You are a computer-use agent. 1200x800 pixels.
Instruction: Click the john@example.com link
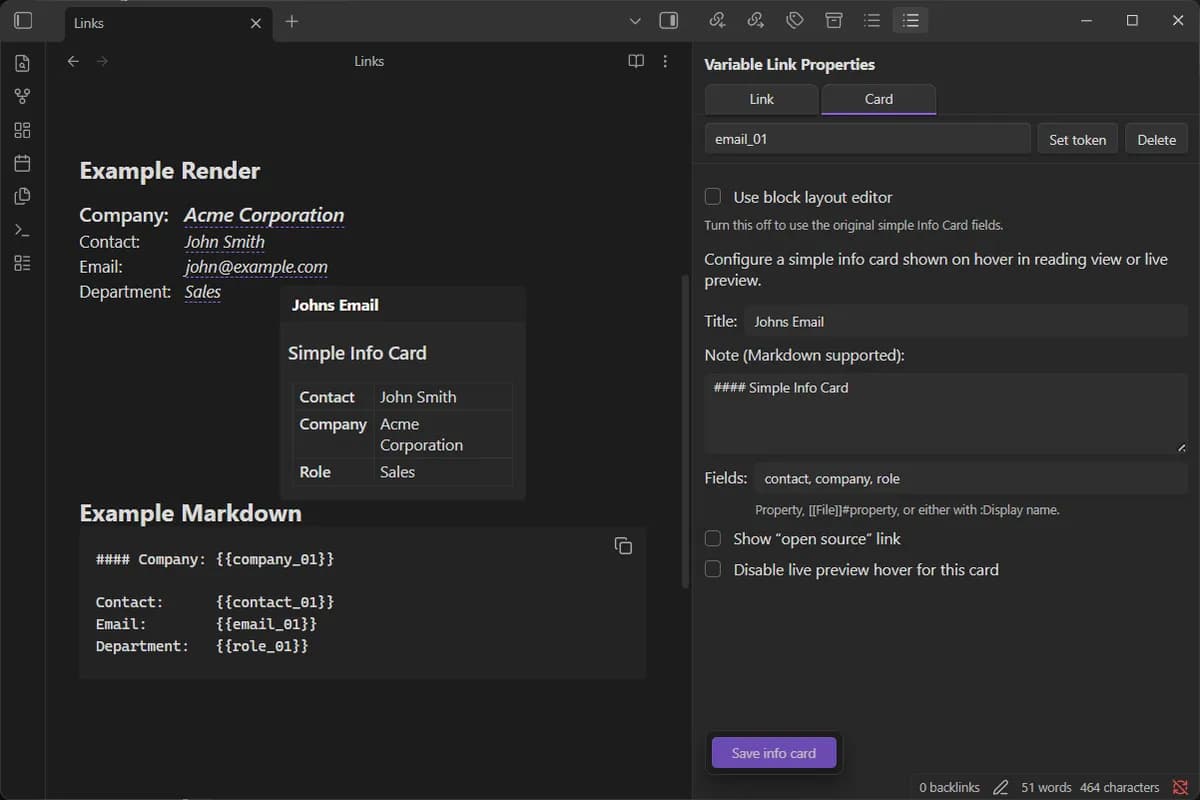tap(256, 267)
